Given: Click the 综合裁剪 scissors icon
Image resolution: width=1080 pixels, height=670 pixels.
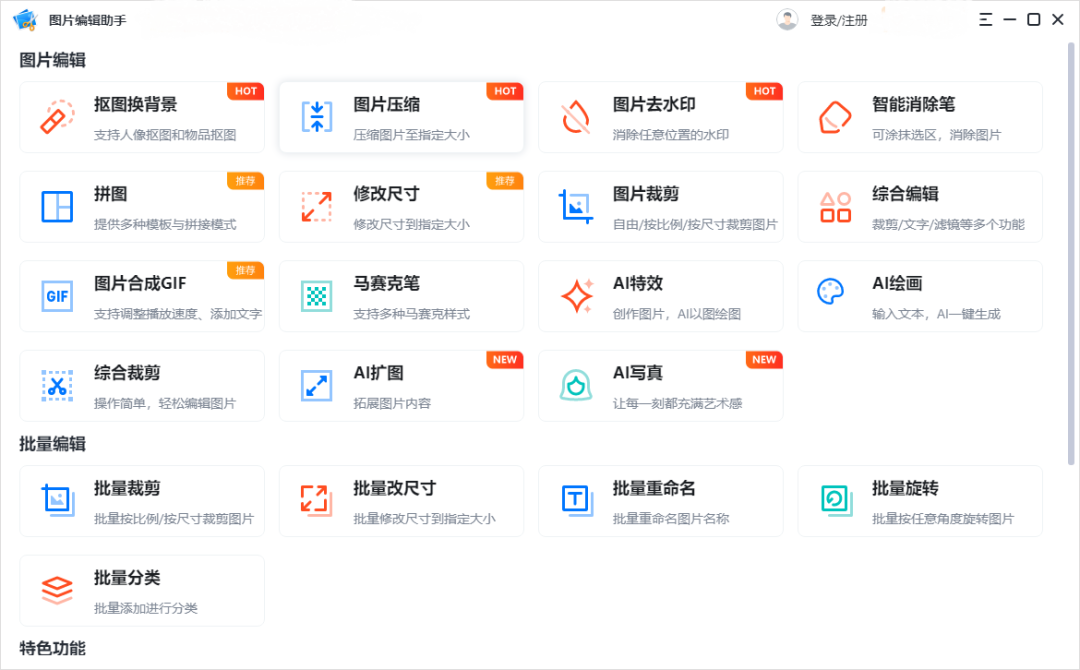Looking at the screenshot, I should (x=57, y=386).
